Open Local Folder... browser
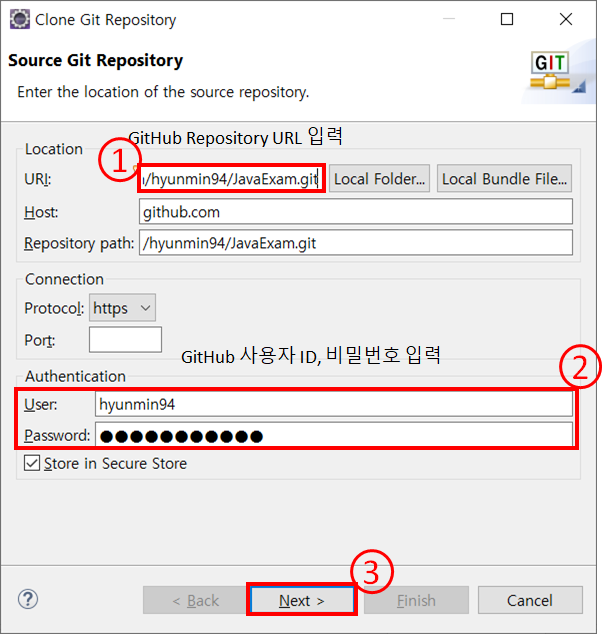Image resolution: width=602 pixels, height=634 pixels. [379, 178]
